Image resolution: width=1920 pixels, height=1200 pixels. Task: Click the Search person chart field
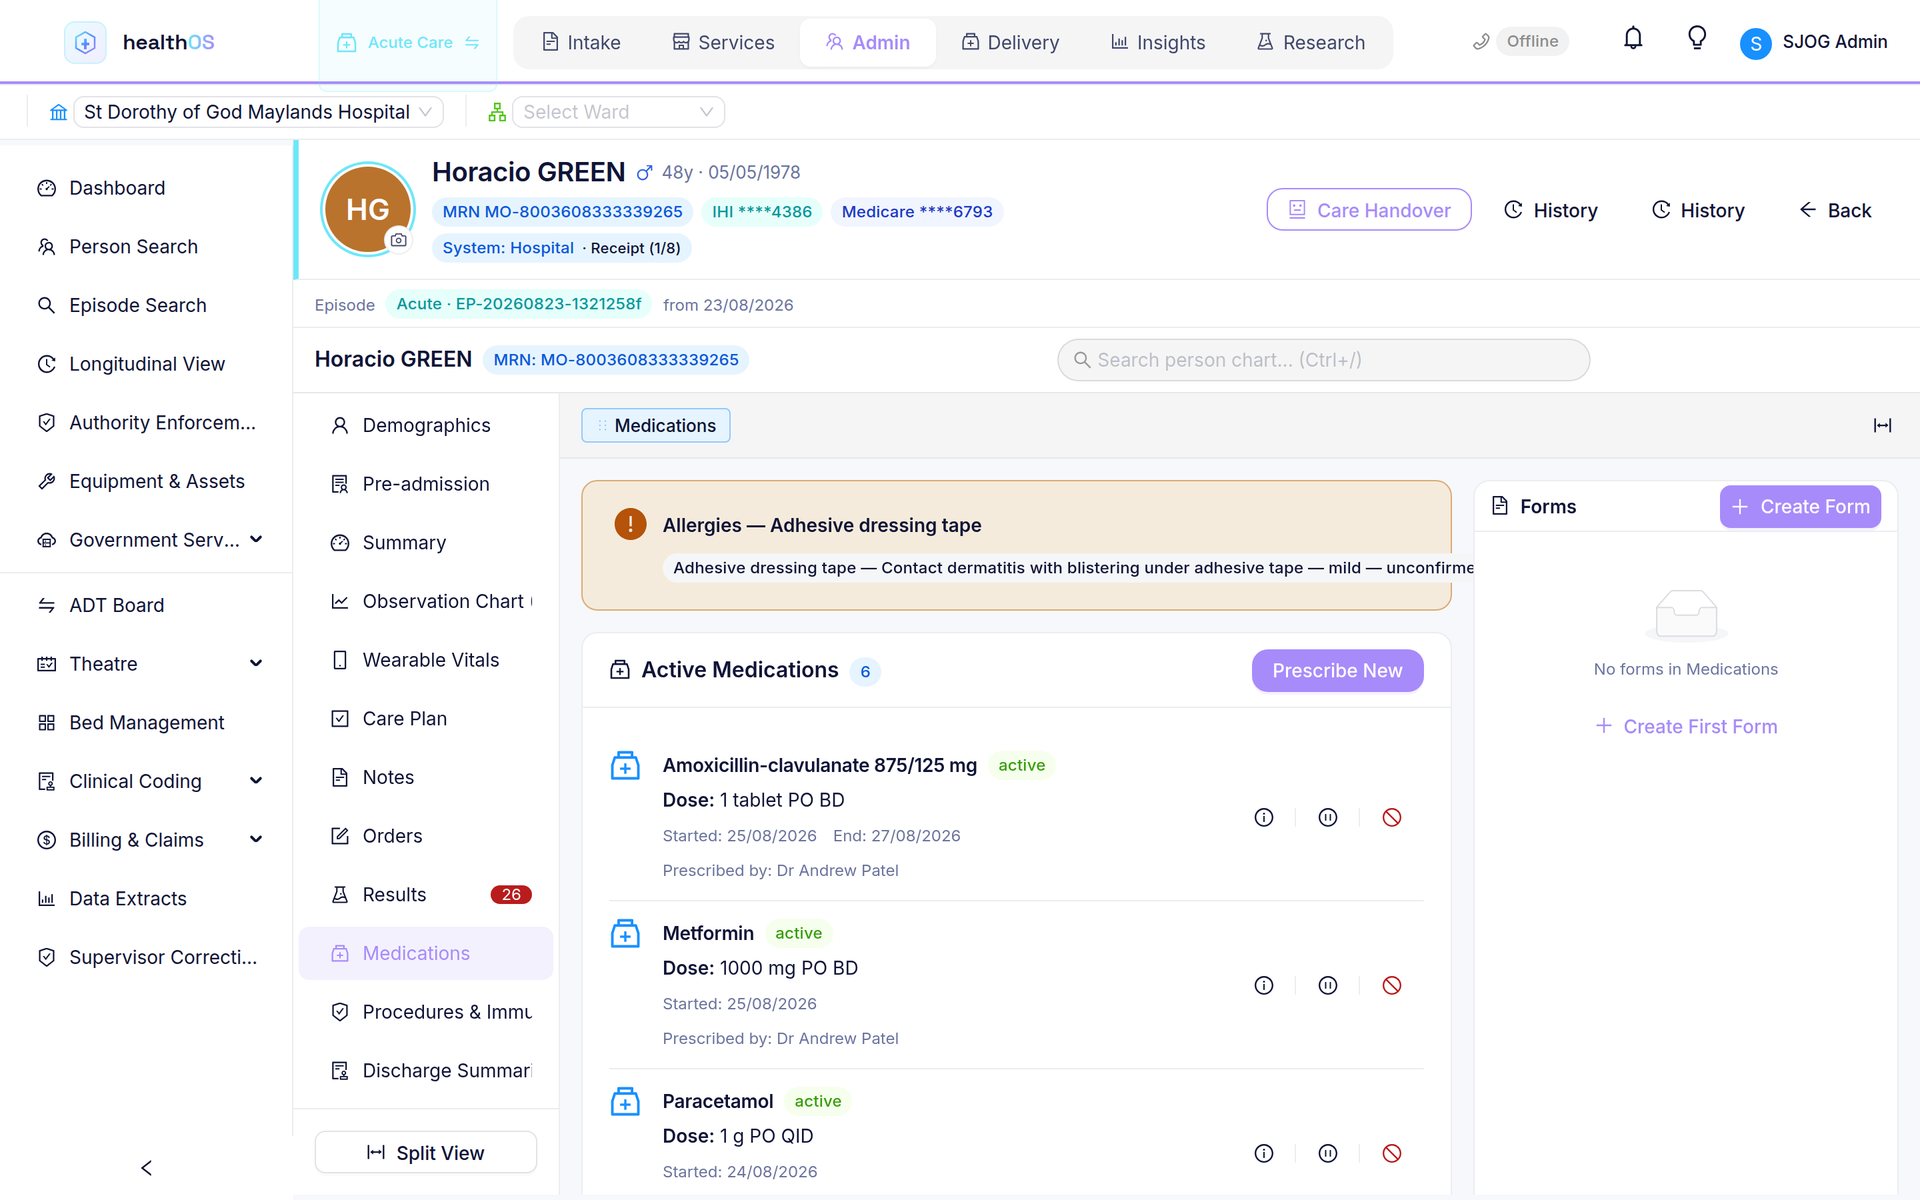[x=1323, y=360]
